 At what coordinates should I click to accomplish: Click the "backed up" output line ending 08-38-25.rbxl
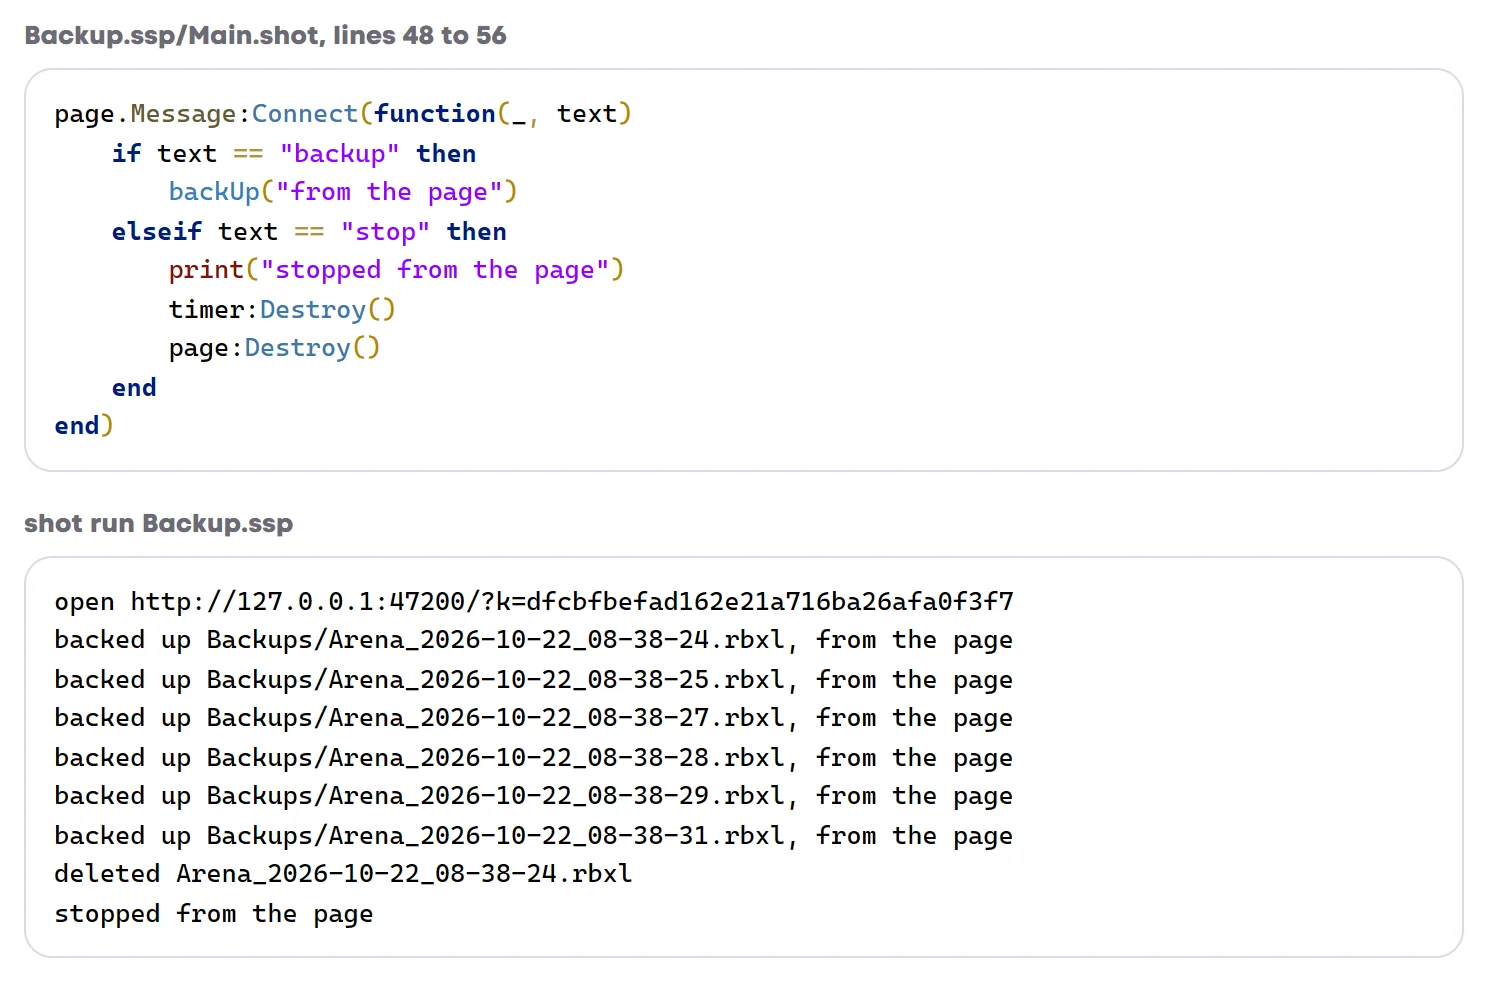[x=534, y=680]
